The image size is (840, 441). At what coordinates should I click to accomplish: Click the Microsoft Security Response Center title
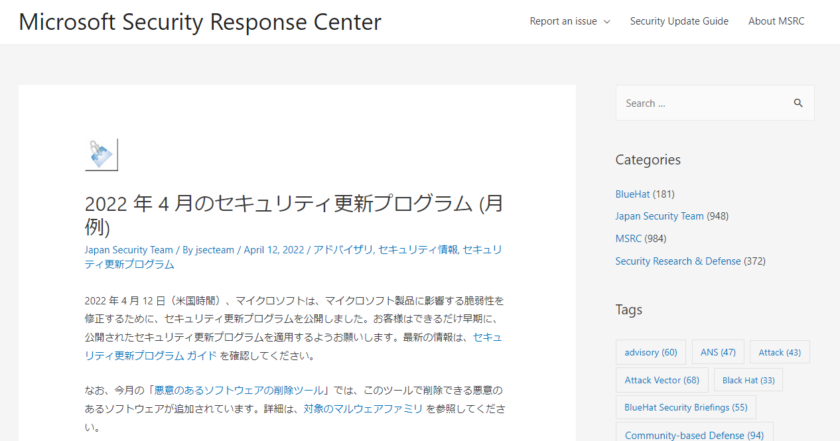click(x=200, y=22)
